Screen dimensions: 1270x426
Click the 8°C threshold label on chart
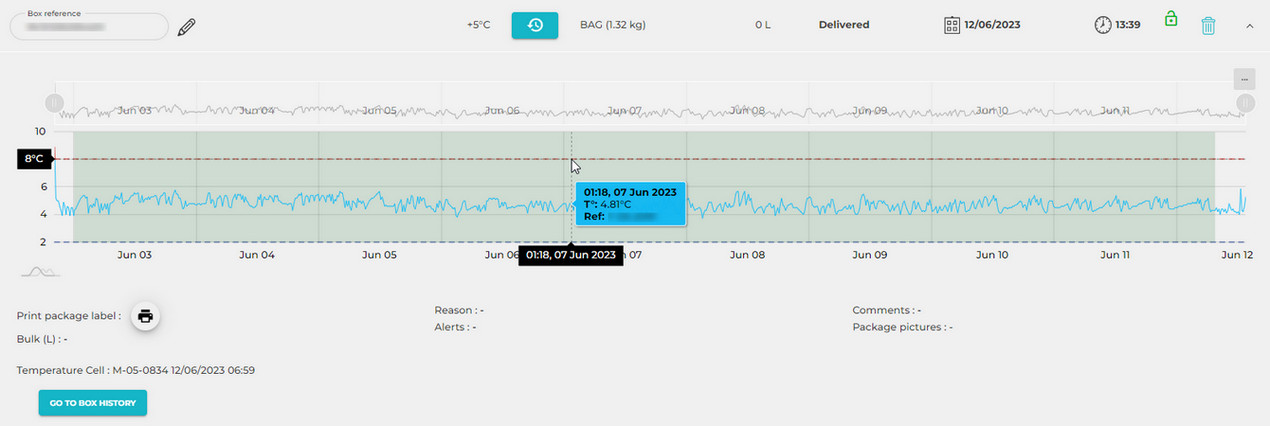point(34,159)
